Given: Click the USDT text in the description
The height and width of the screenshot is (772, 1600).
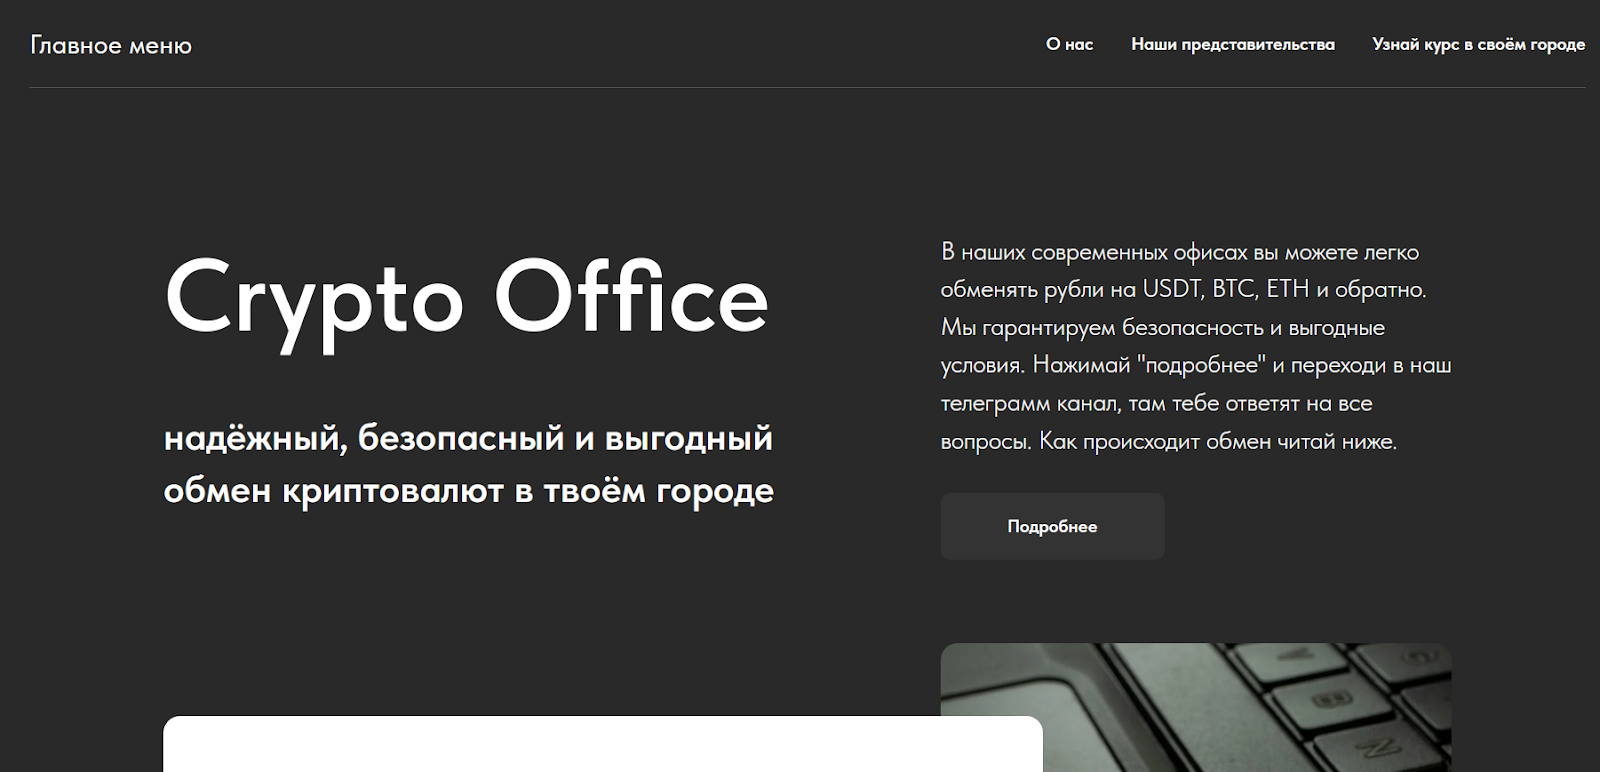Looking at the screenshot, I should (x=1171, y=289).
